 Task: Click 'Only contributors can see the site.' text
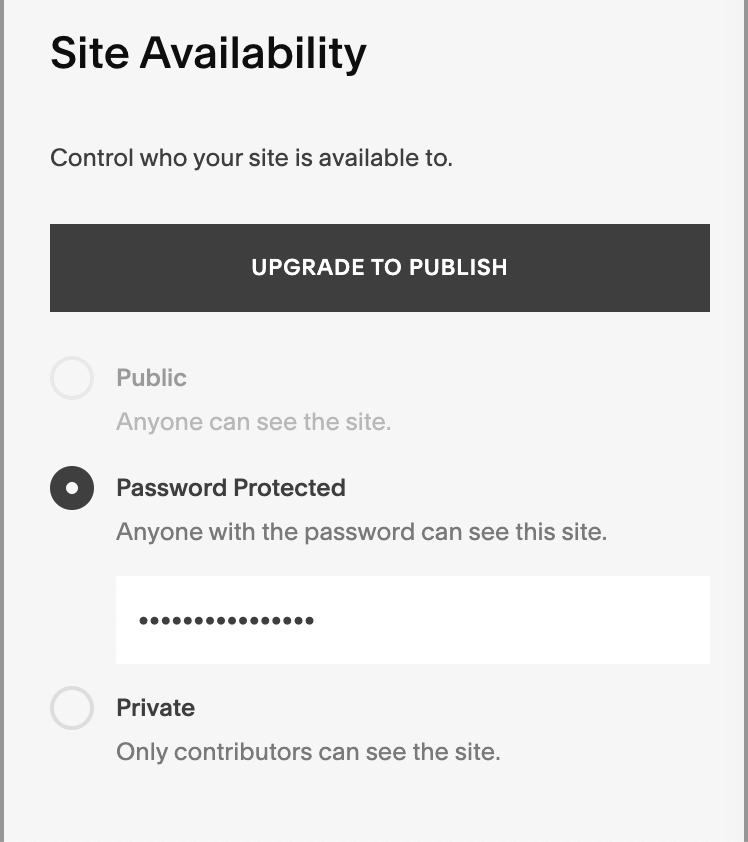click(308, 752)
